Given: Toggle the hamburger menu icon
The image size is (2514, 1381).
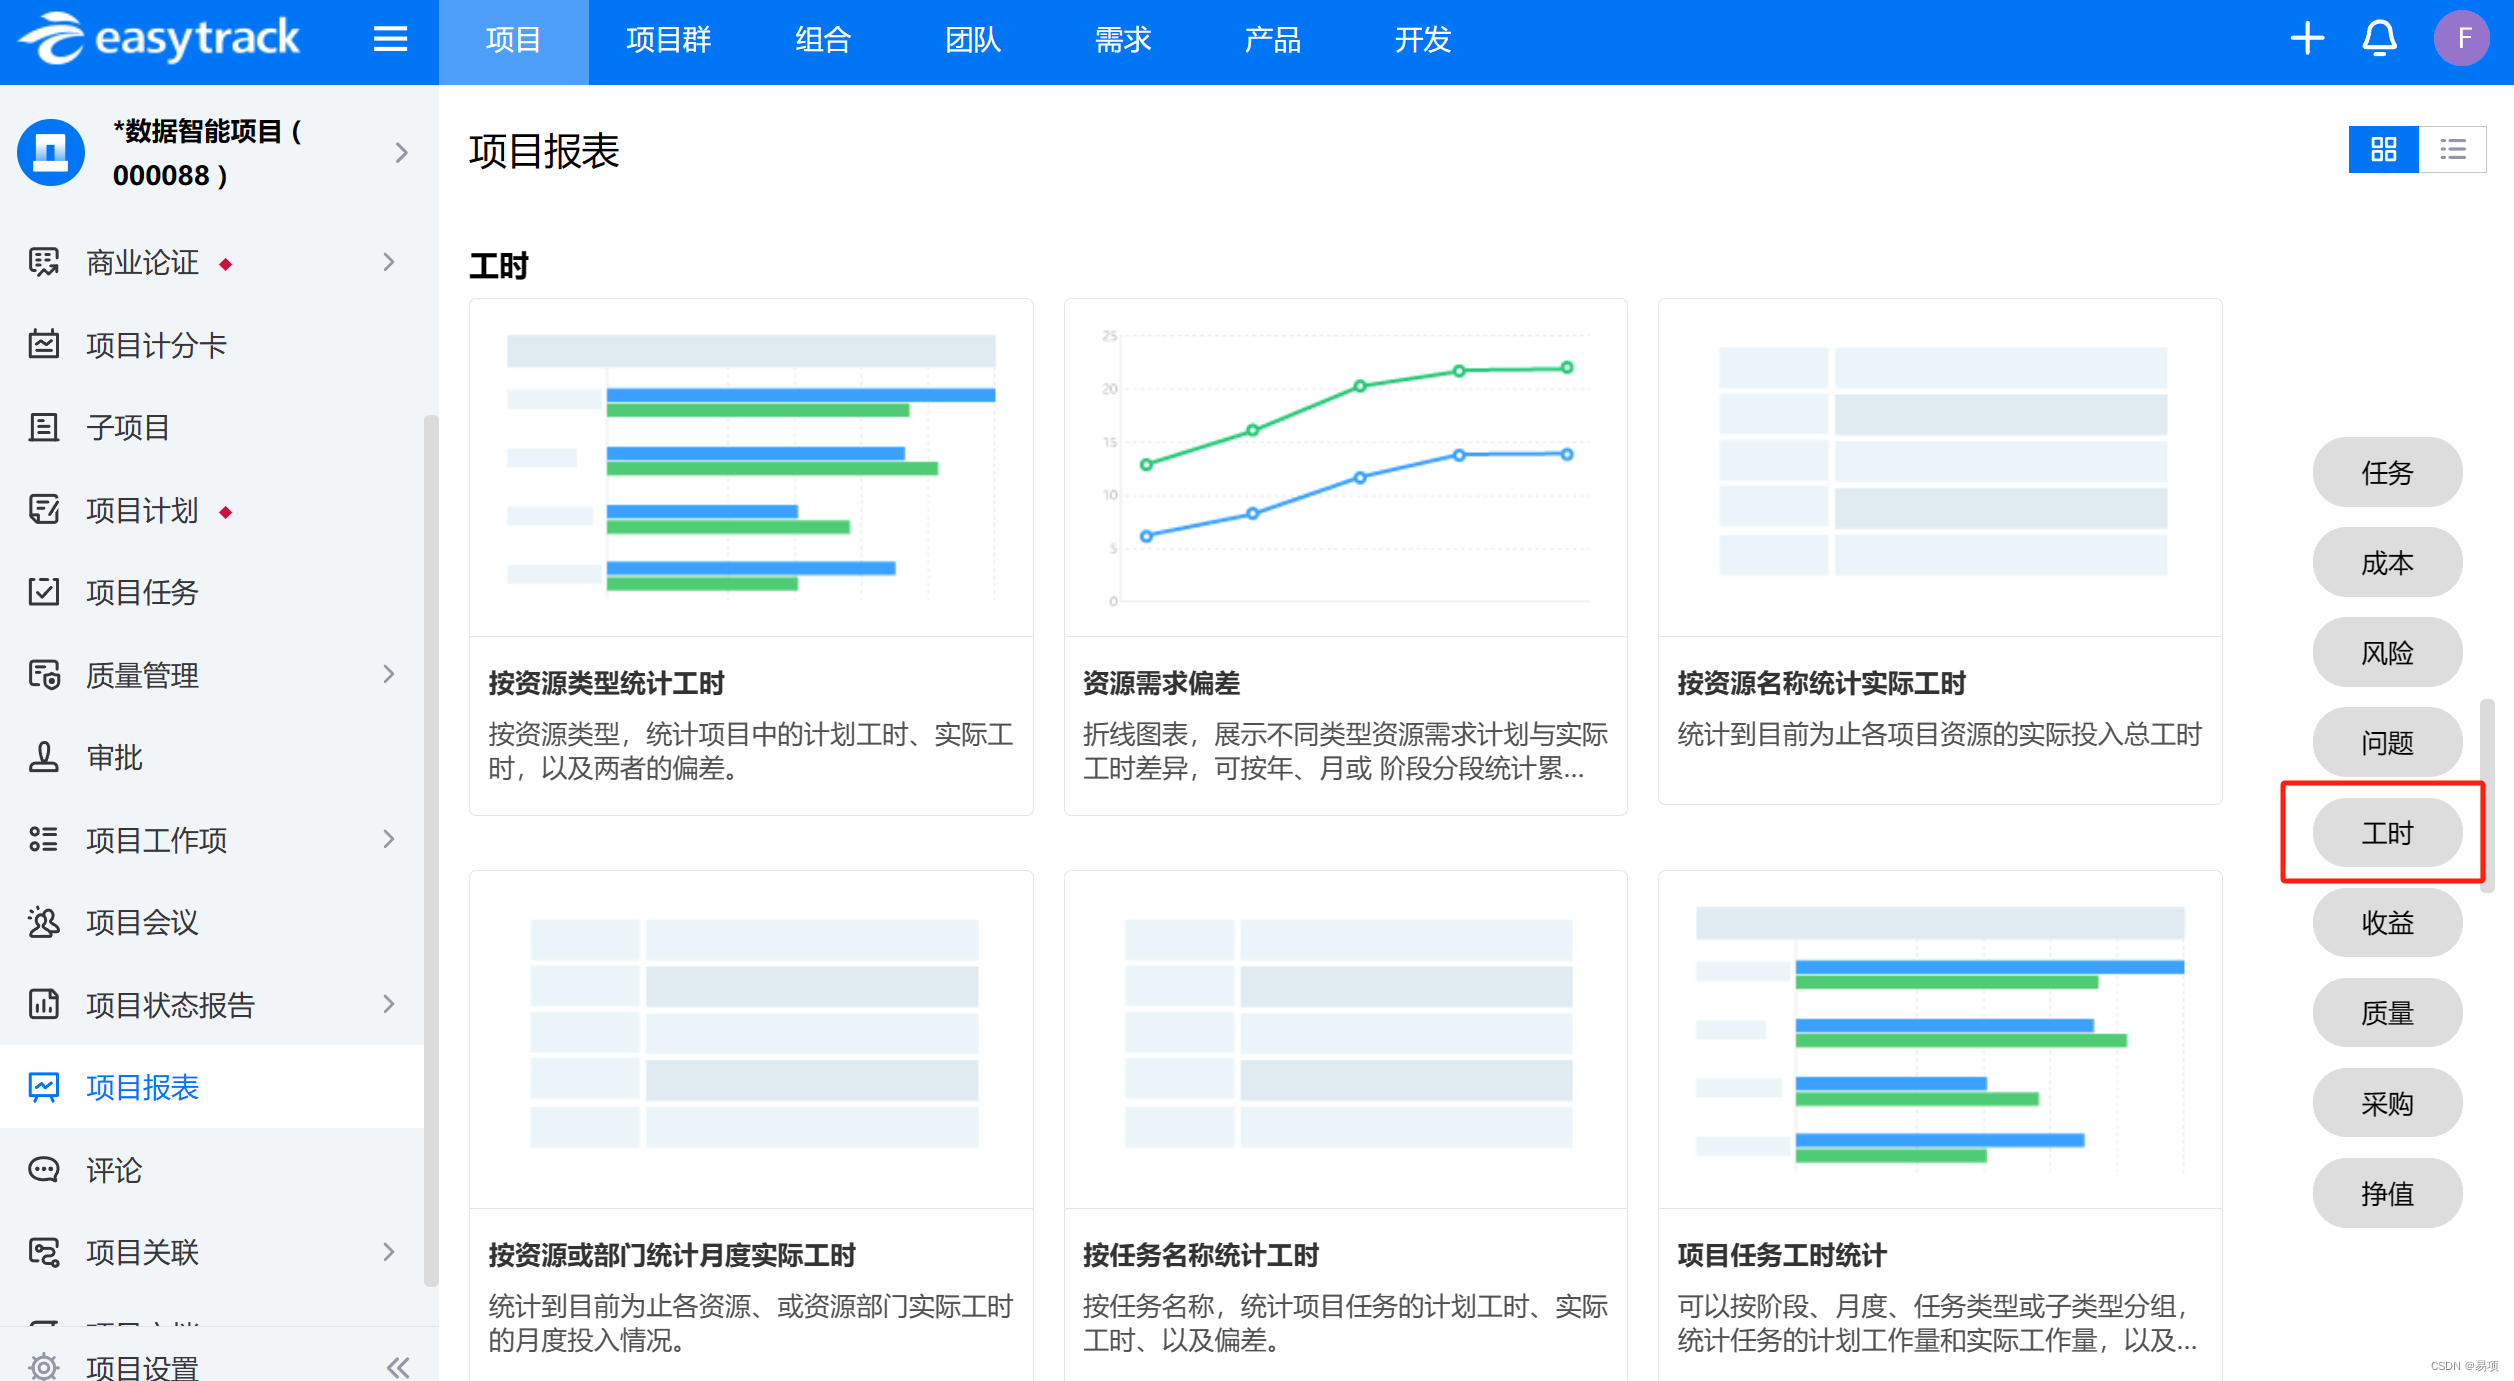Looking at the screenshot, I should click(x=390, y=39).
